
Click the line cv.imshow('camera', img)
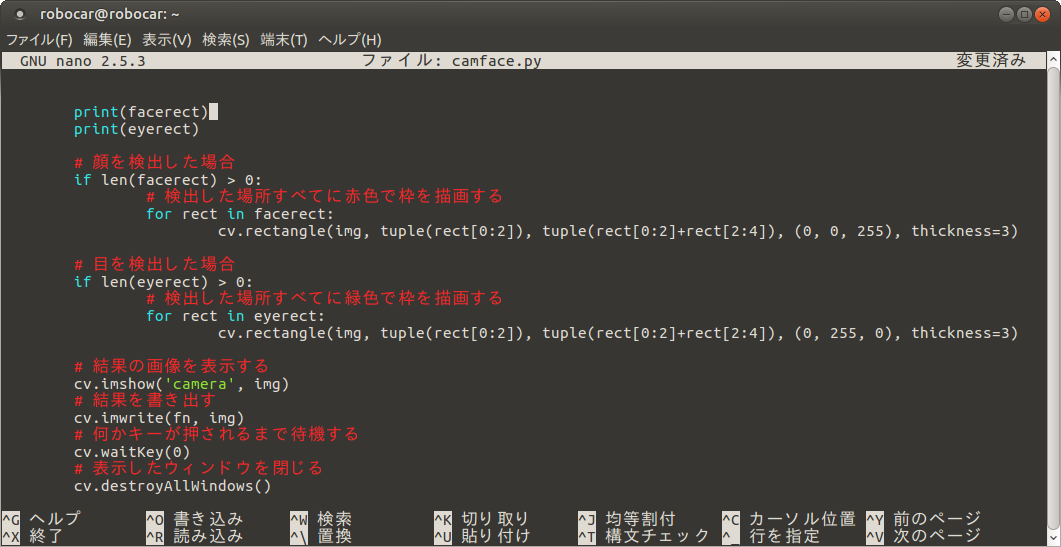(x=181, y=384)
